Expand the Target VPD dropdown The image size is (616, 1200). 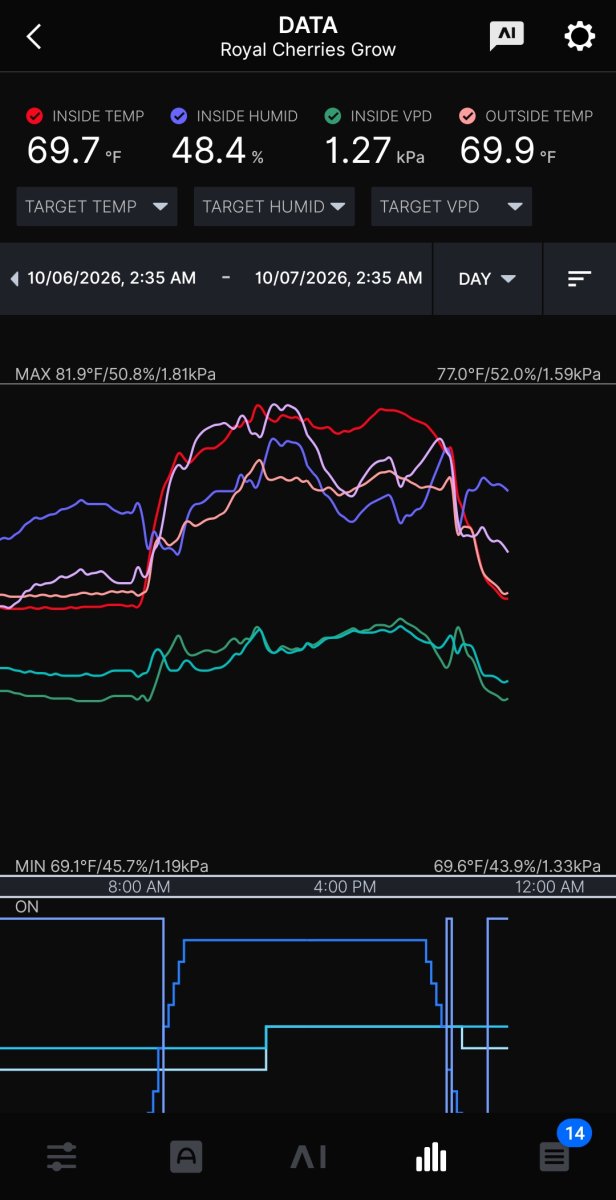(x=451, y=207)
